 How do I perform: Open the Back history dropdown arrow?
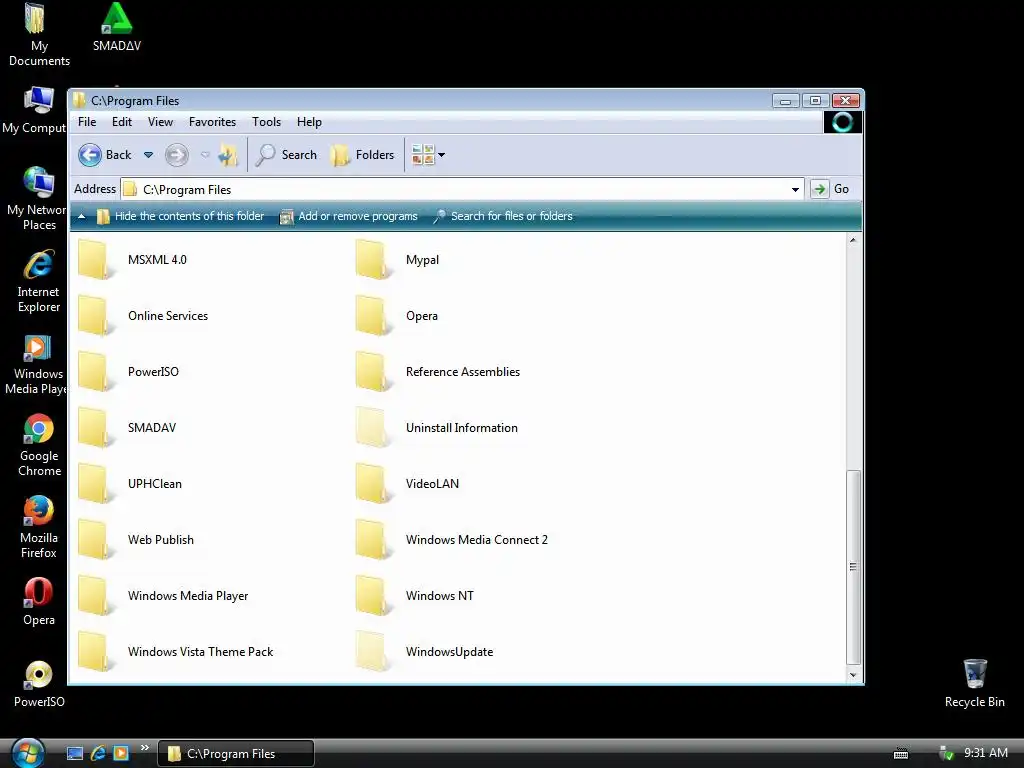148,155
